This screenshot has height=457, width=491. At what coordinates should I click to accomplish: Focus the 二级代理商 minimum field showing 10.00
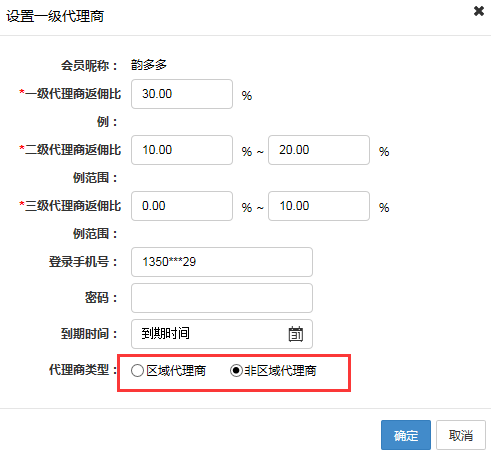click(182, 150)
